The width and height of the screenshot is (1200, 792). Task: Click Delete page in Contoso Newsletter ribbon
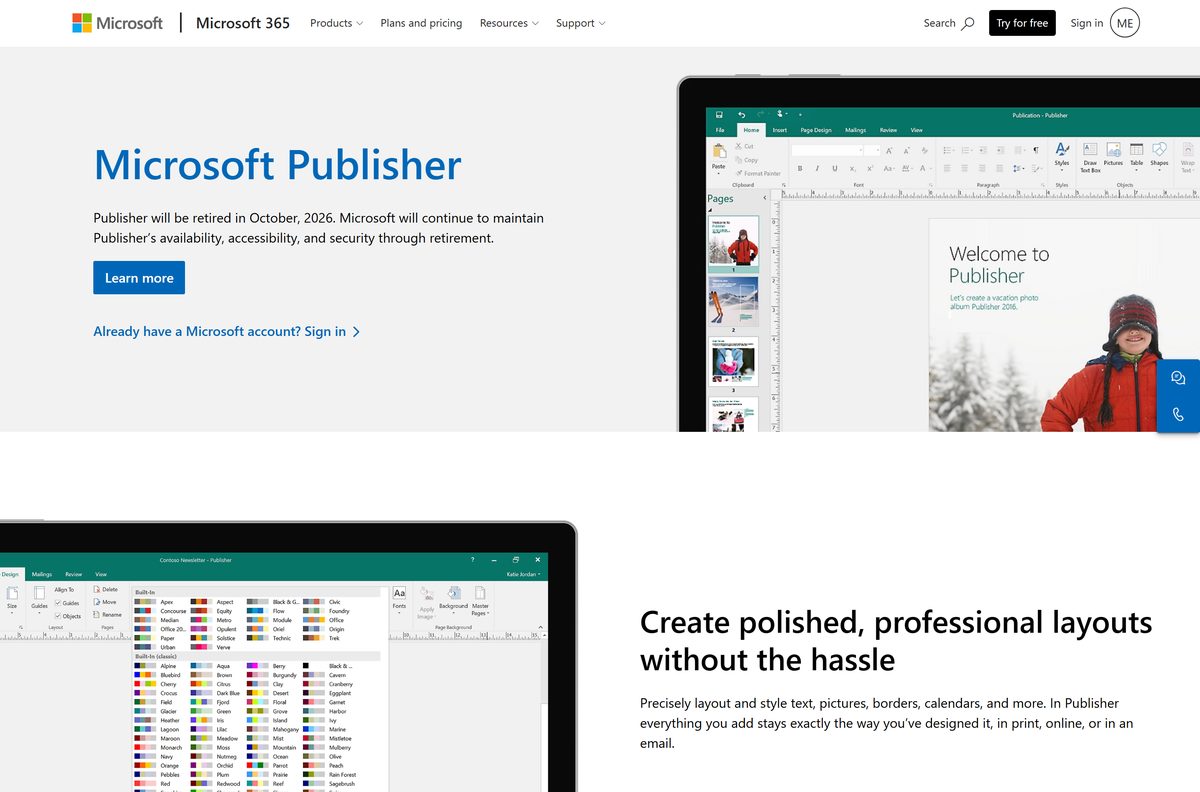105,589
